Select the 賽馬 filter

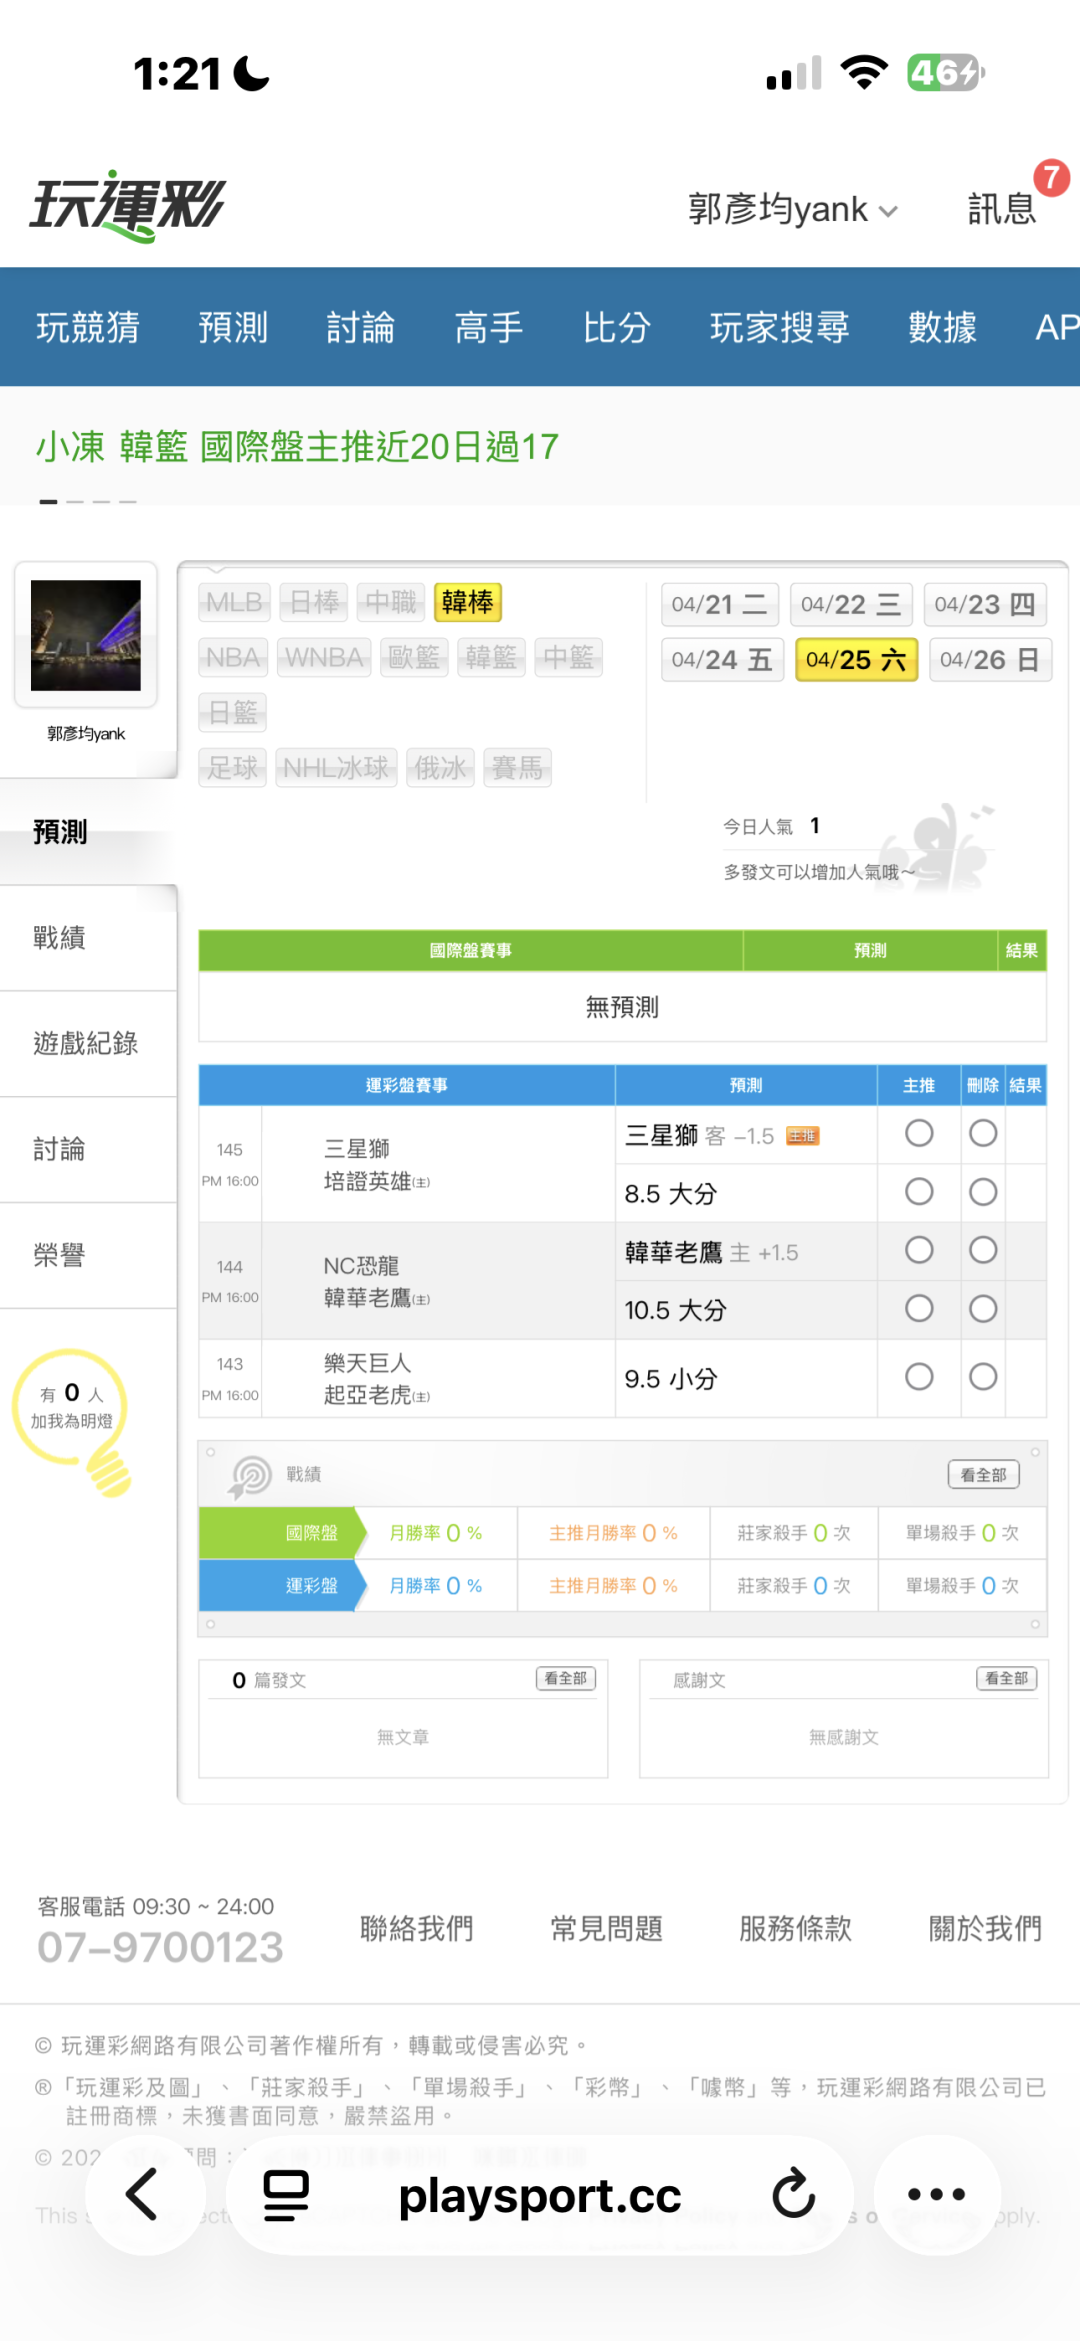pyautogui.click(x=517, y=768)
